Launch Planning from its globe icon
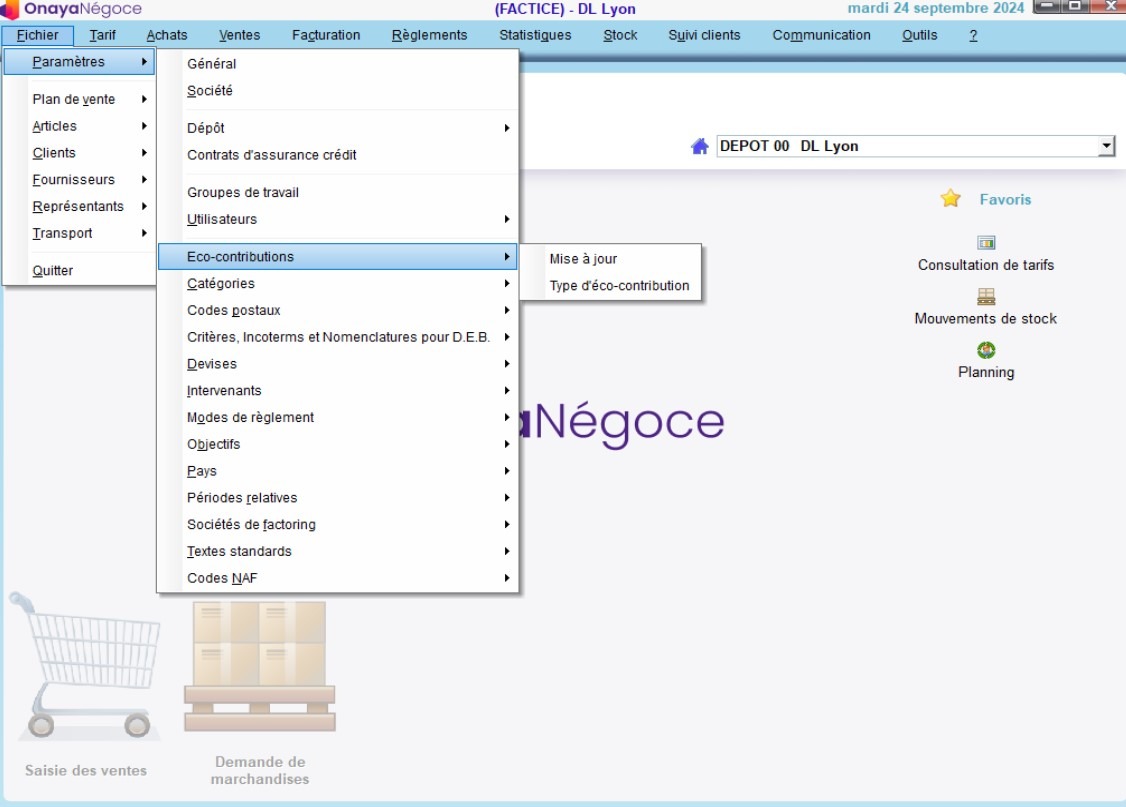Screen dimensions: 1126x807 pyautogui.click(x=986, y=349)
